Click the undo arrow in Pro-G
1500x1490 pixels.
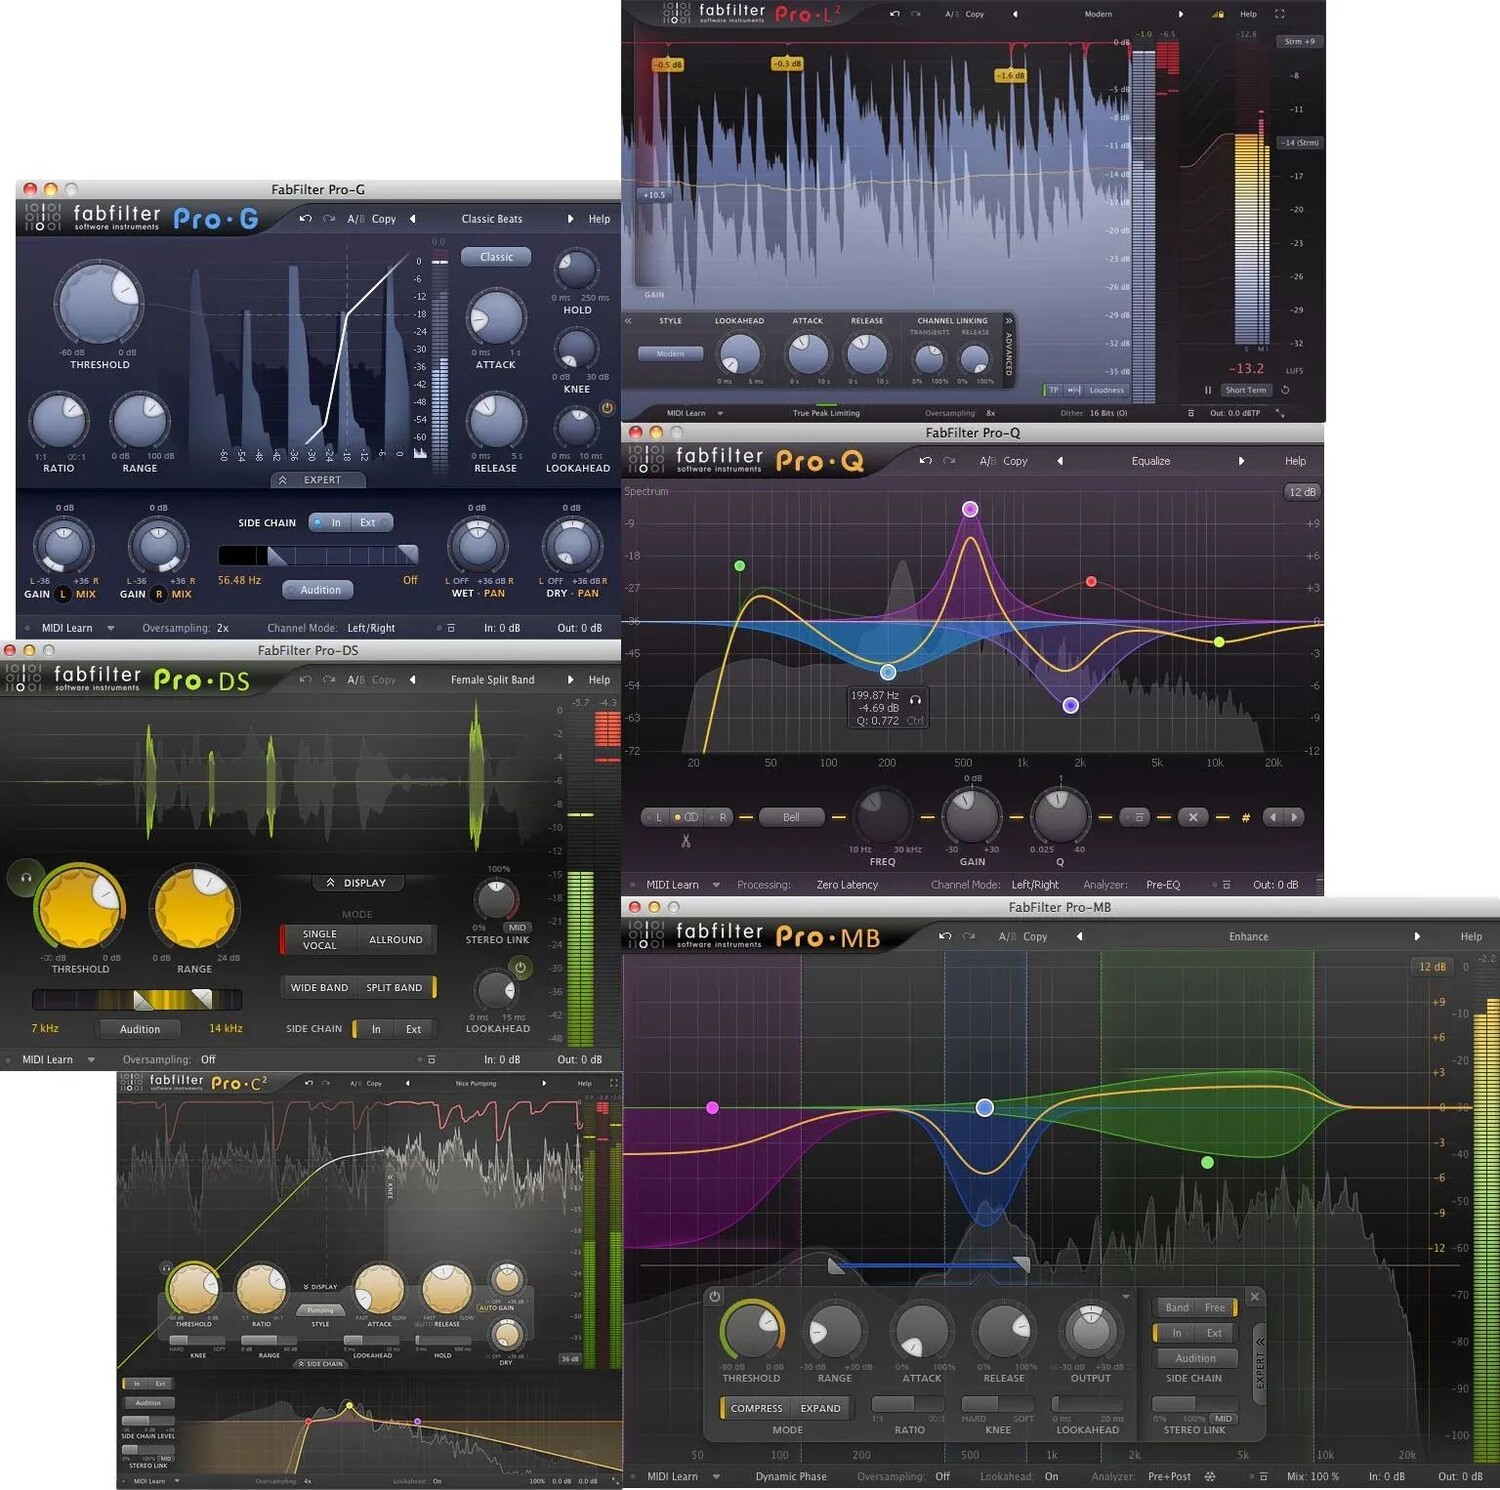(305, 219)
